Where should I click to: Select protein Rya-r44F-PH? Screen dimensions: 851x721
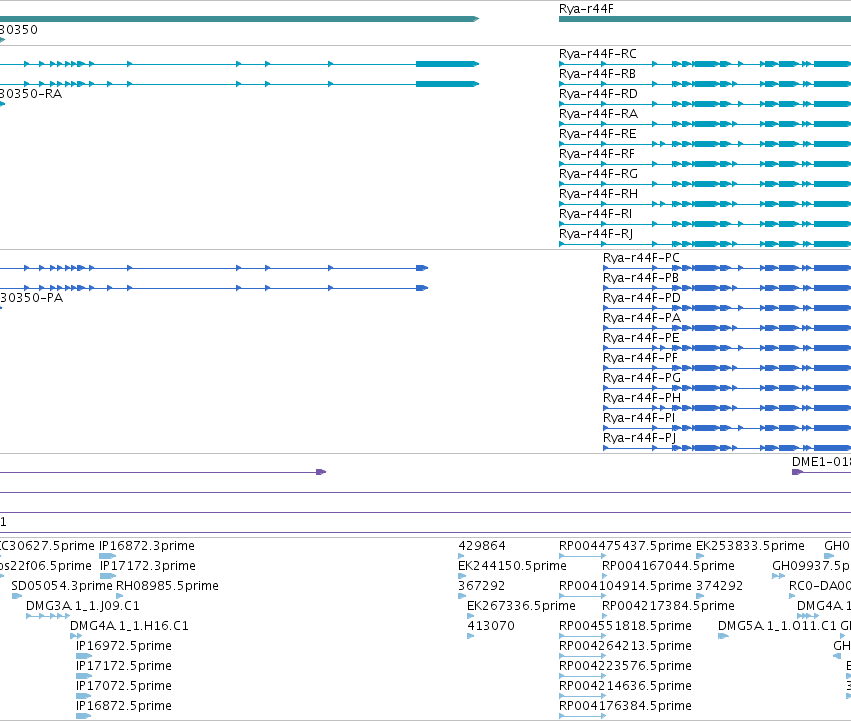642,398
